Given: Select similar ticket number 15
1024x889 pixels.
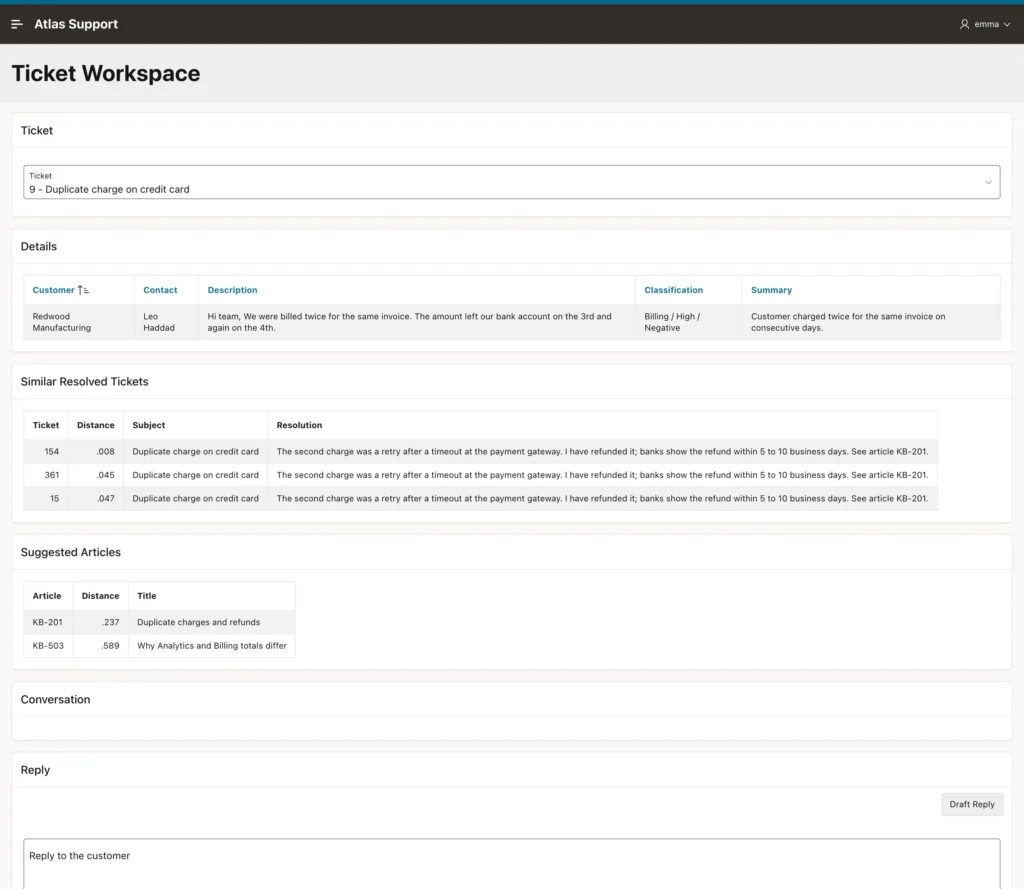Looking at the screenshot, I should click(54, 498).
